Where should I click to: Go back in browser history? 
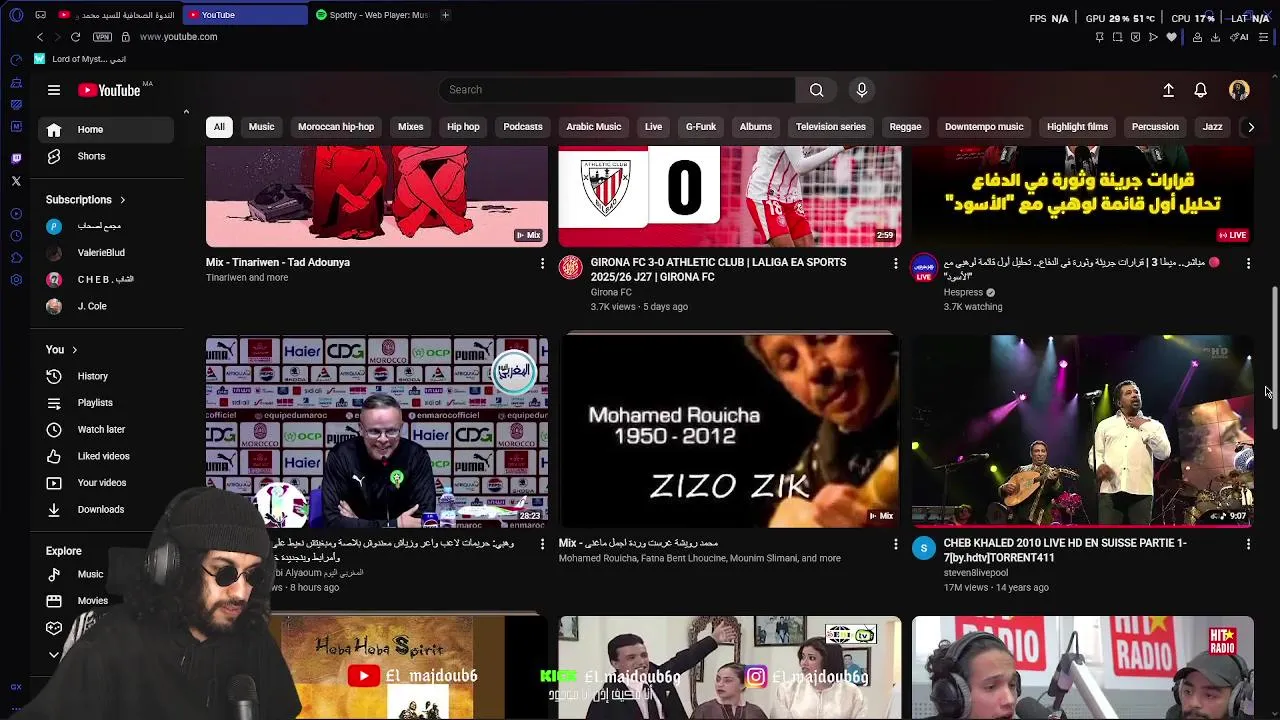point(40,37)
